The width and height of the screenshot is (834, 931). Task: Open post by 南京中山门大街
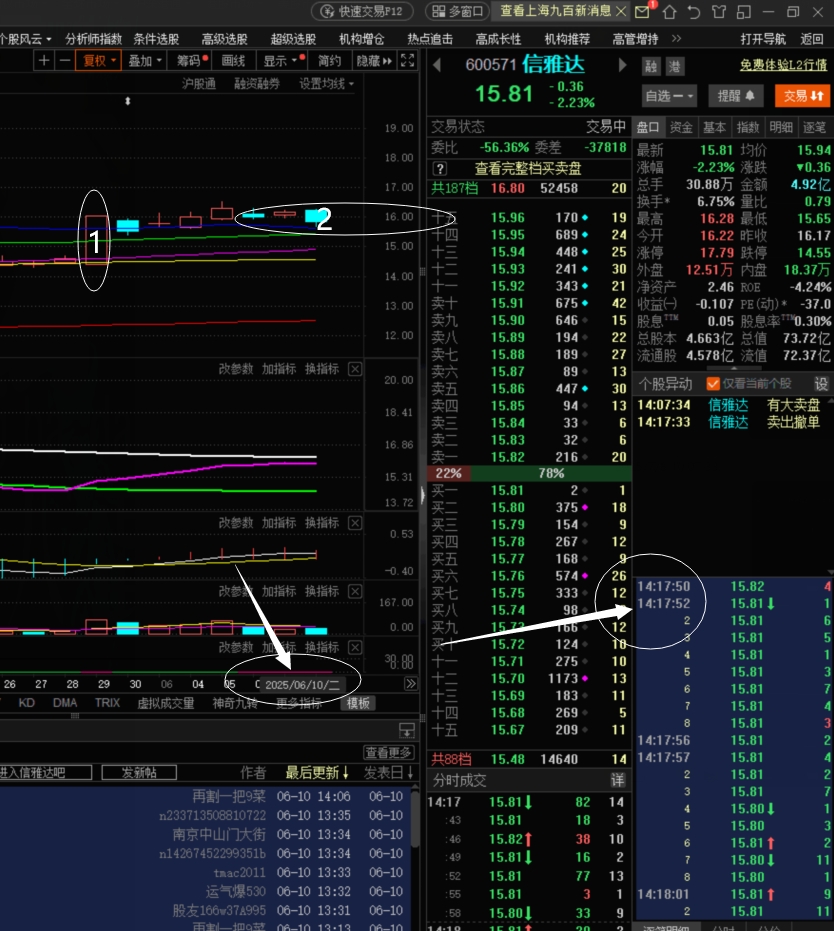218,834
